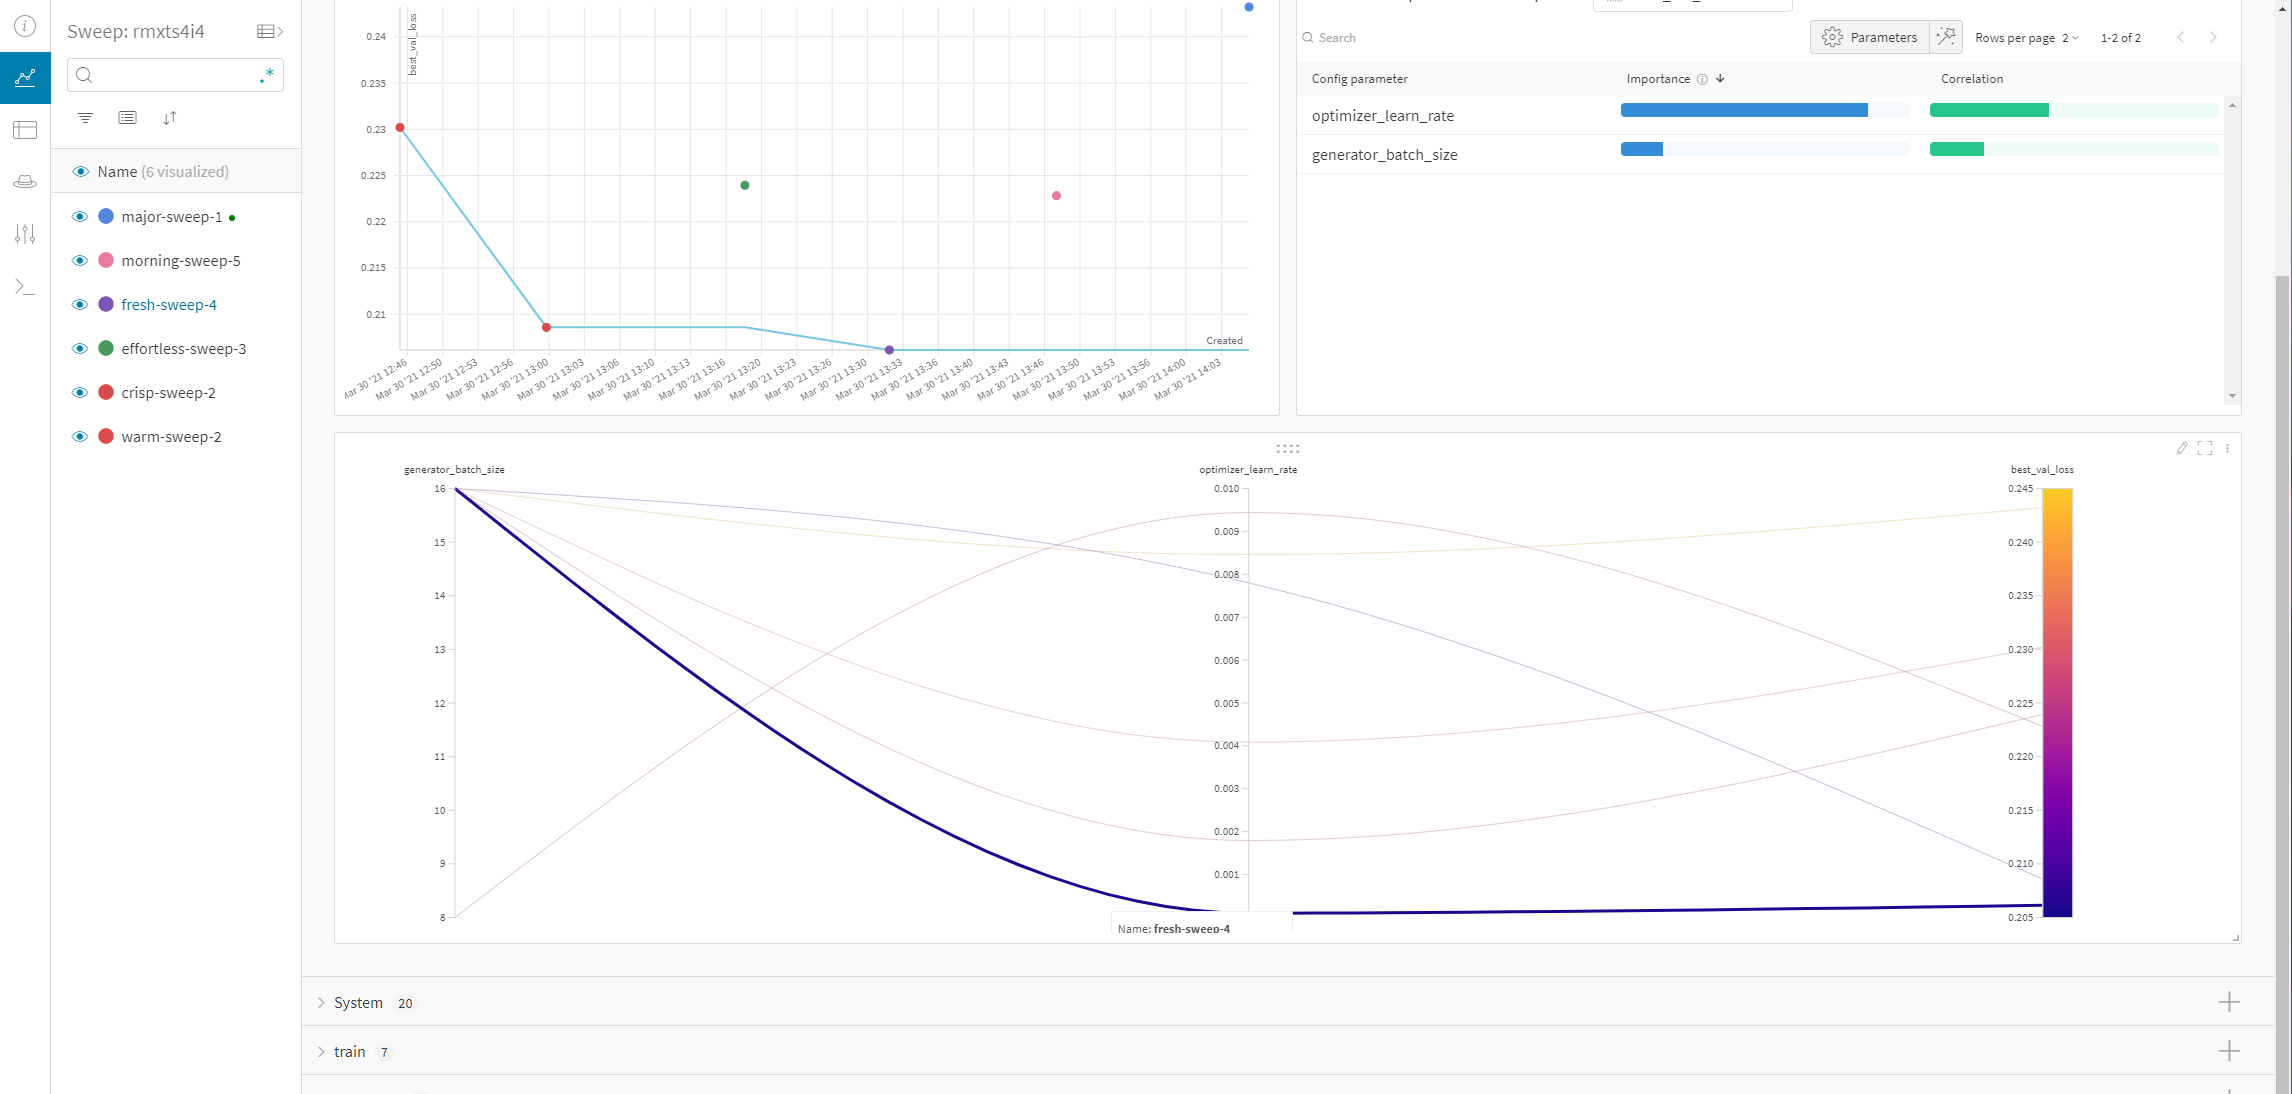
Task: Hide the fresh-sweep-4 run
Action: tap(80, 305)
